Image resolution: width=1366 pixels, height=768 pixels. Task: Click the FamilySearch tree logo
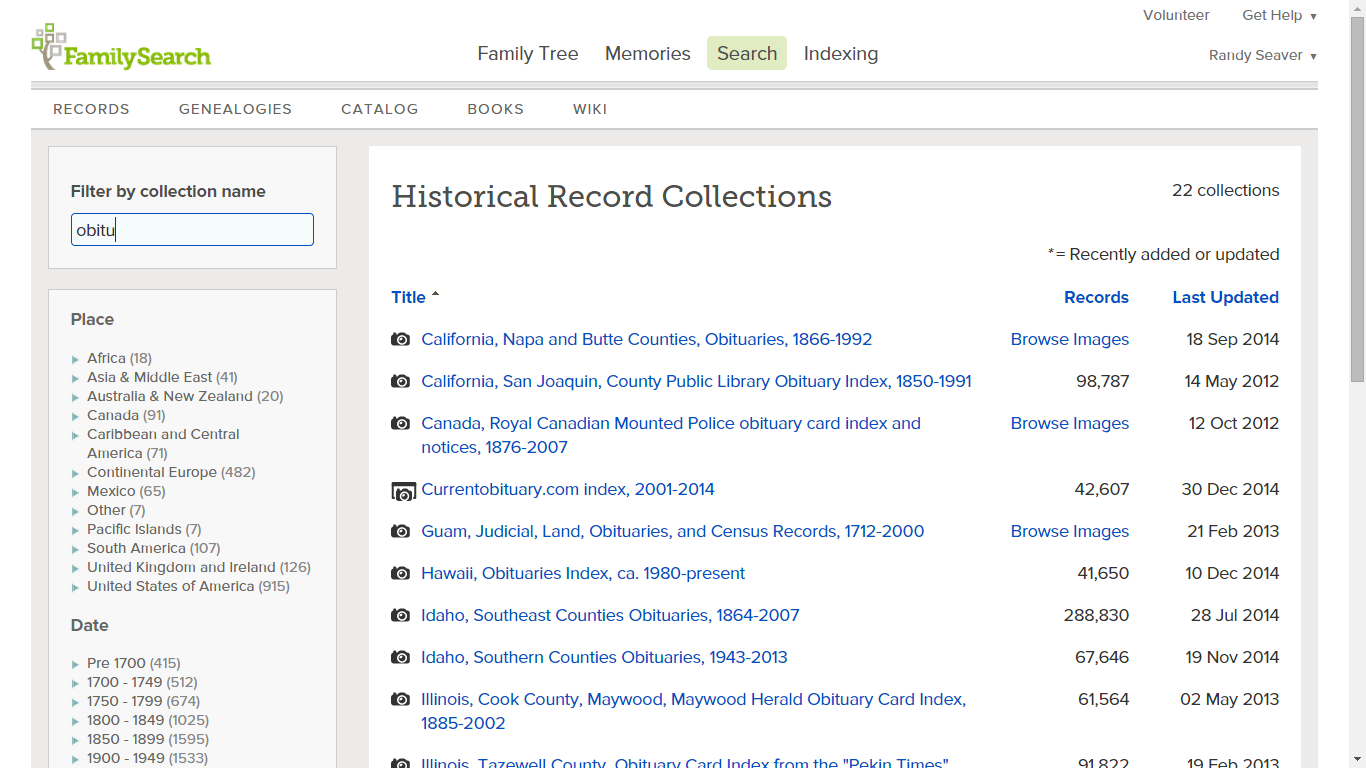pyautogui.click(x=50, y=46)
